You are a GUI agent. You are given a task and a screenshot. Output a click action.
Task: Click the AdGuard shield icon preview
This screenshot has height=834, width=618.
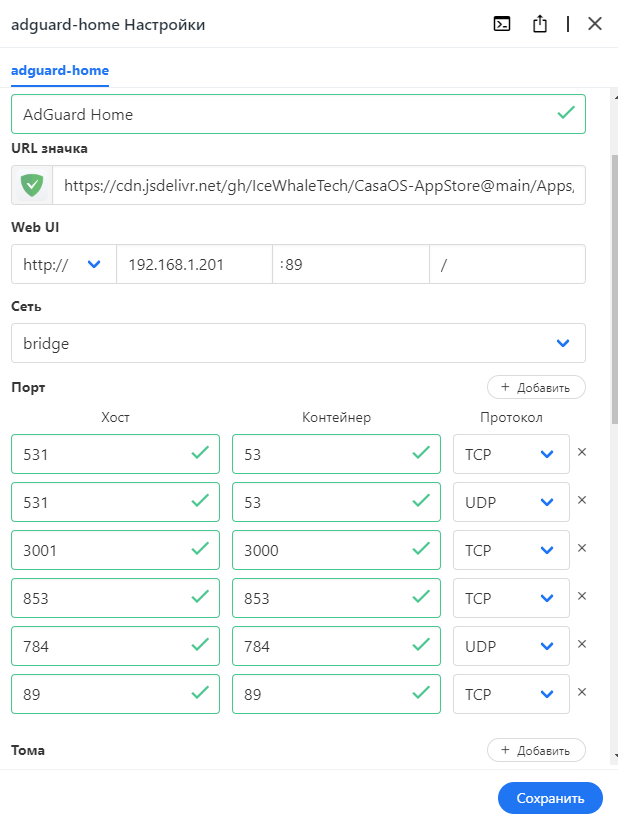click(x=31, y=185)
